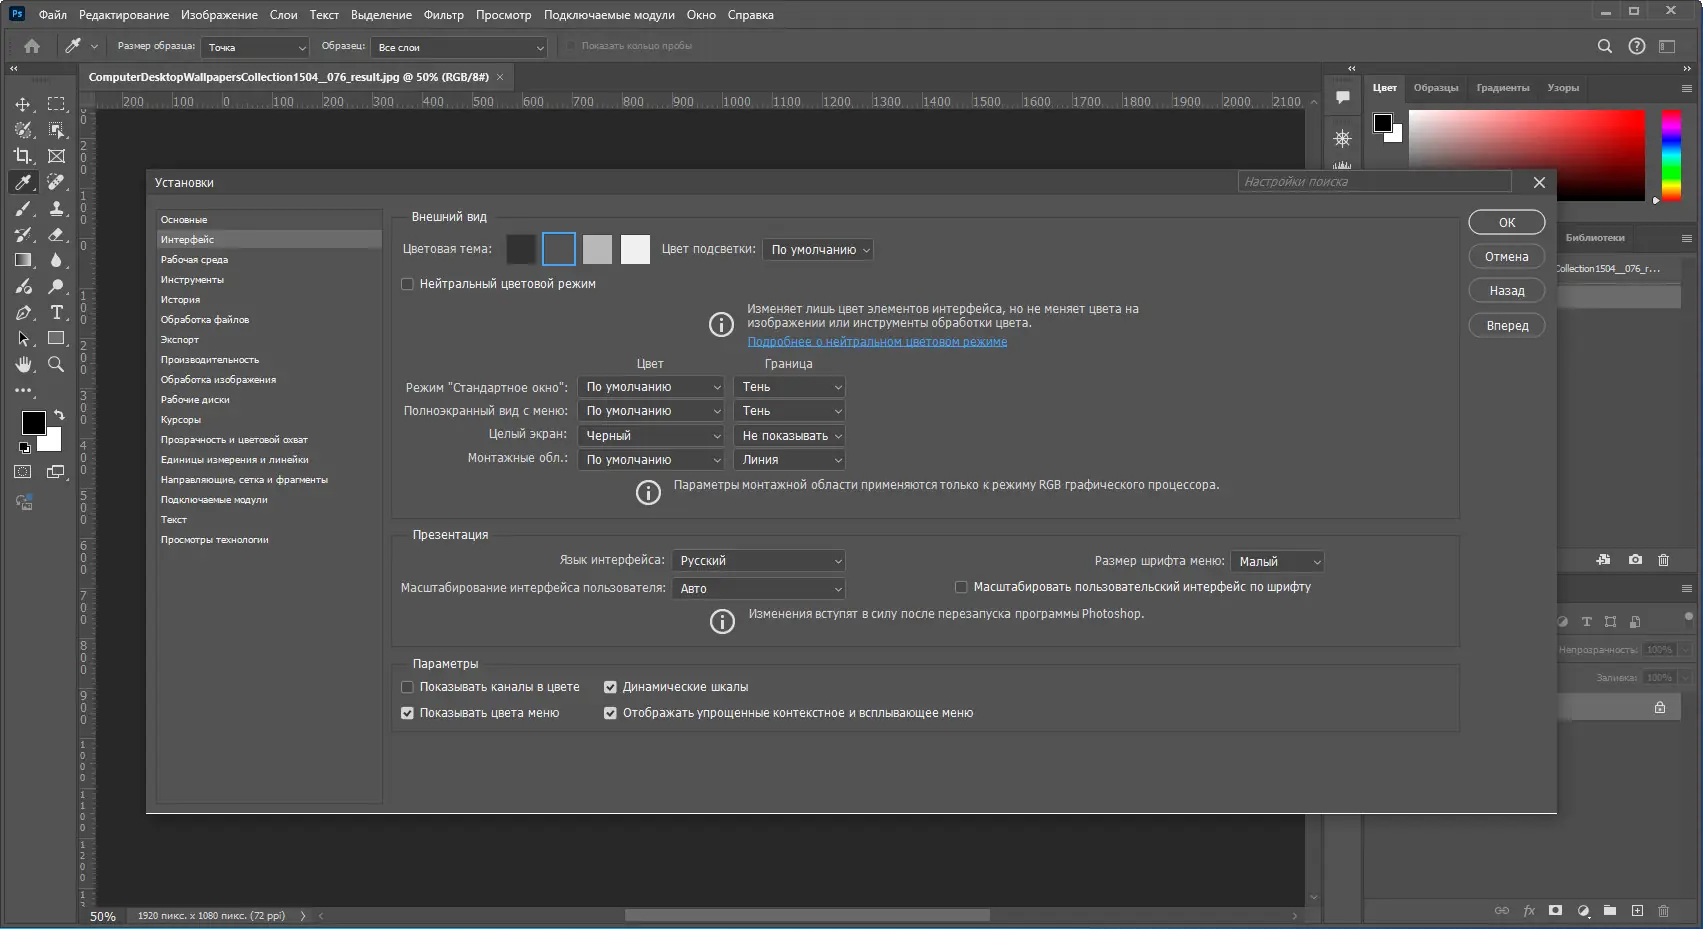1703x929 pixels.
Task: Select the darkest color theme swatch
Action: 521,249
